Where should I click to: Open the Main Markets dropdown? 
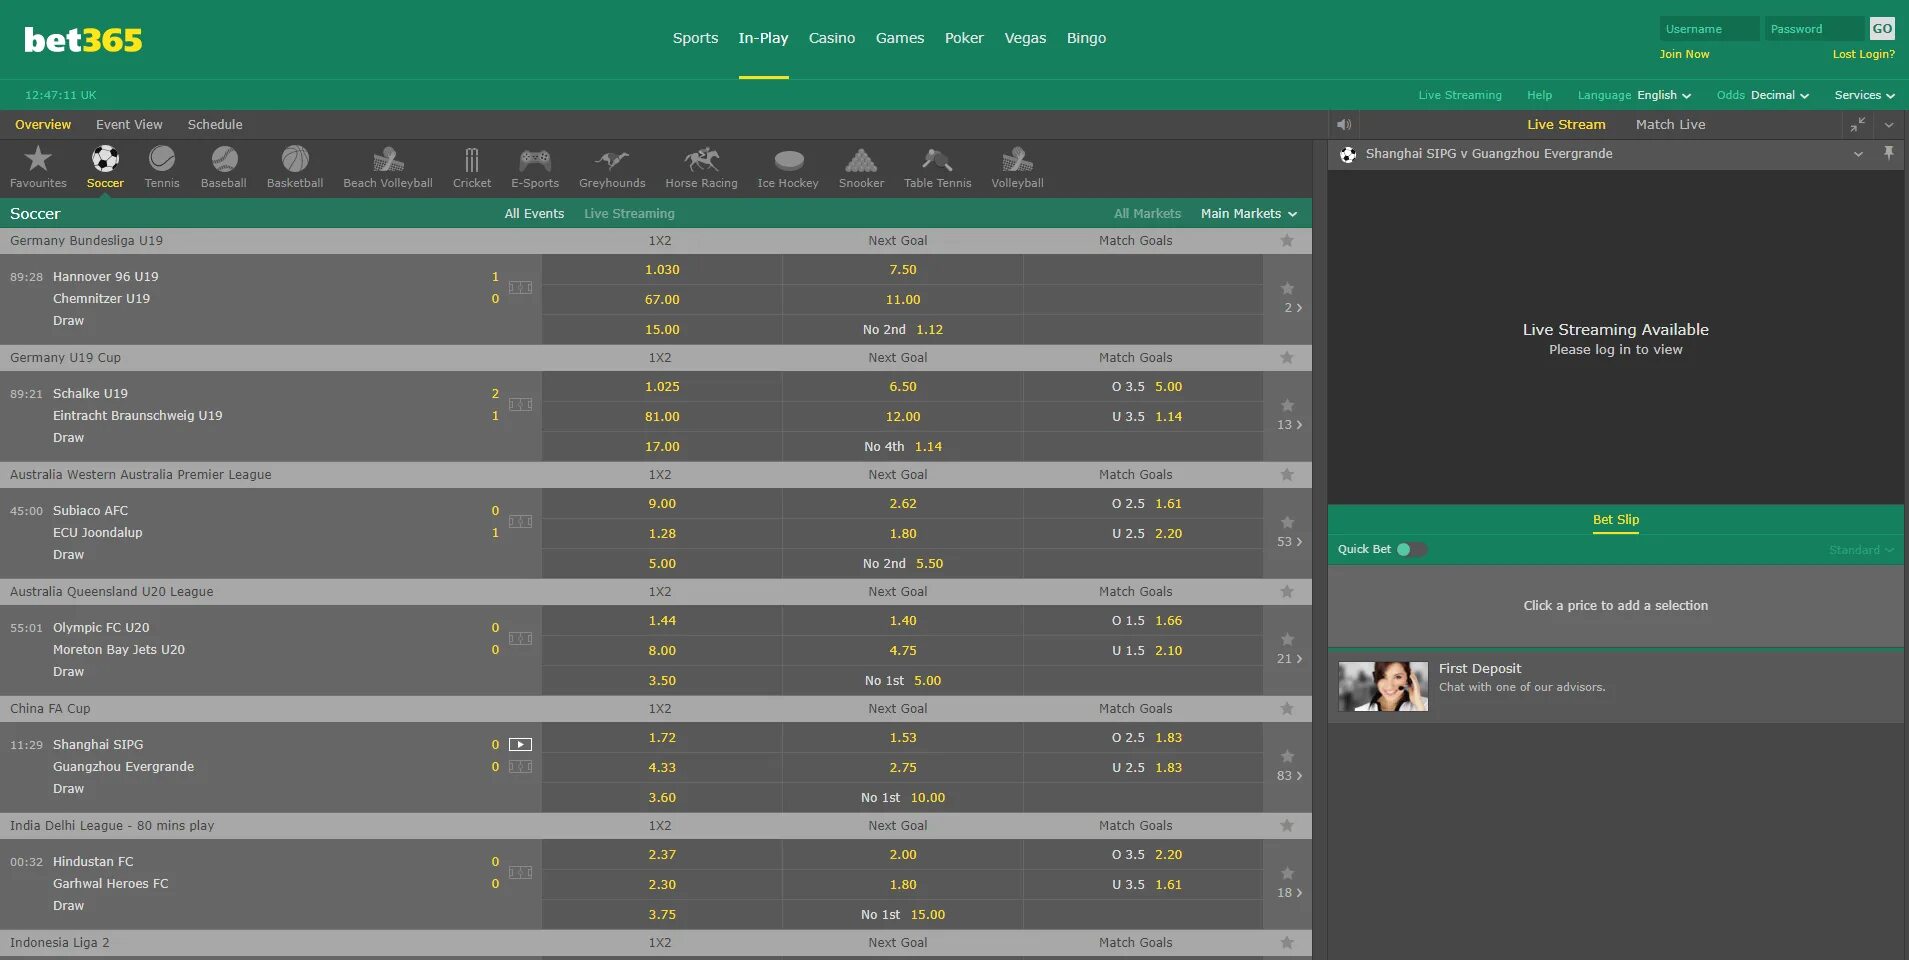pos(1249,214)
